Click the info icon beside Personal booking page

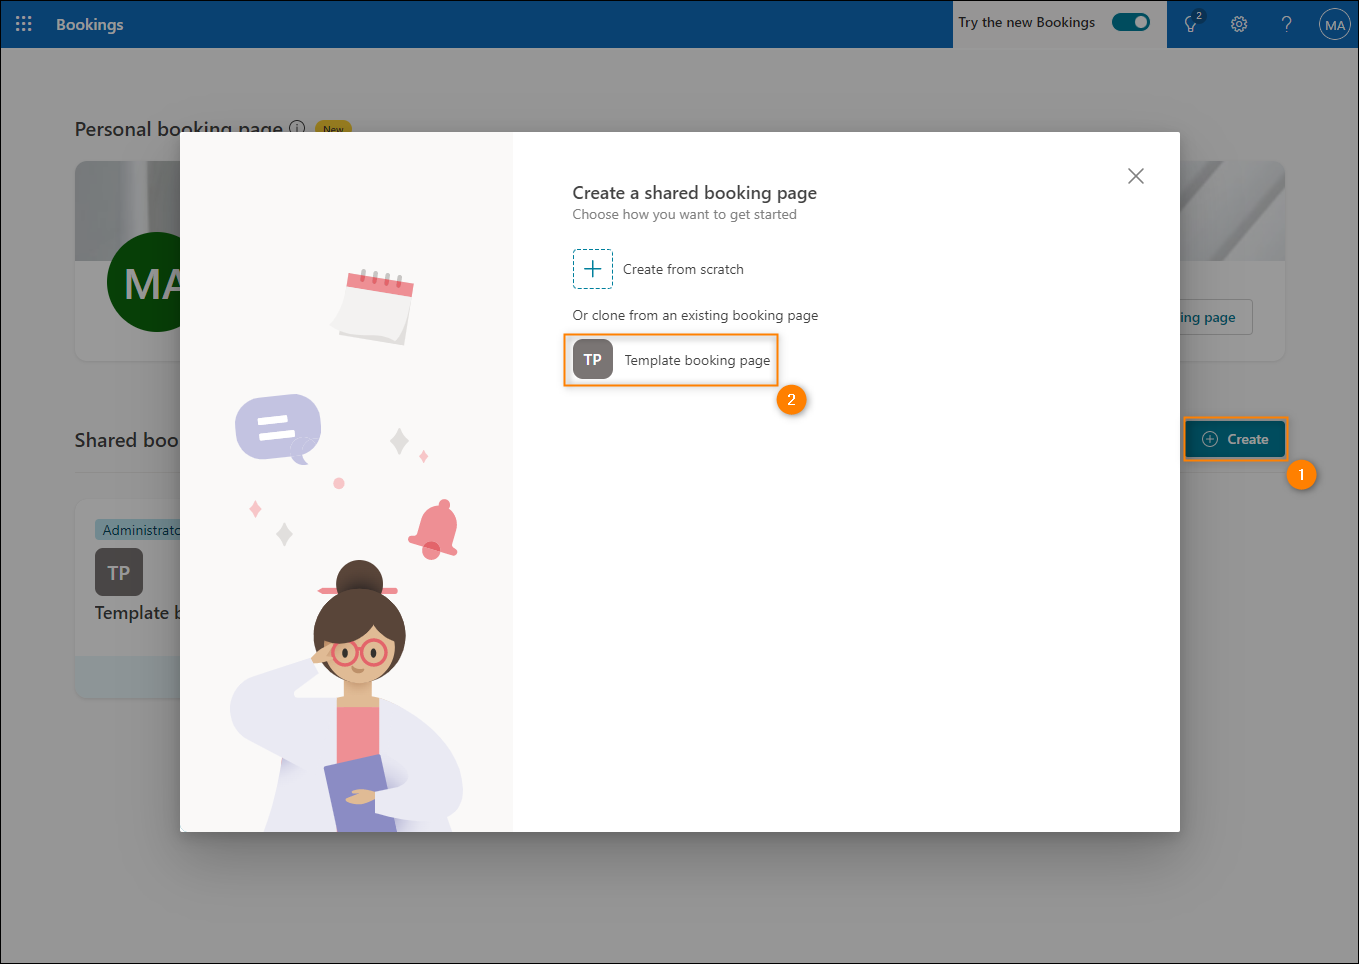(x=297, y=127)
